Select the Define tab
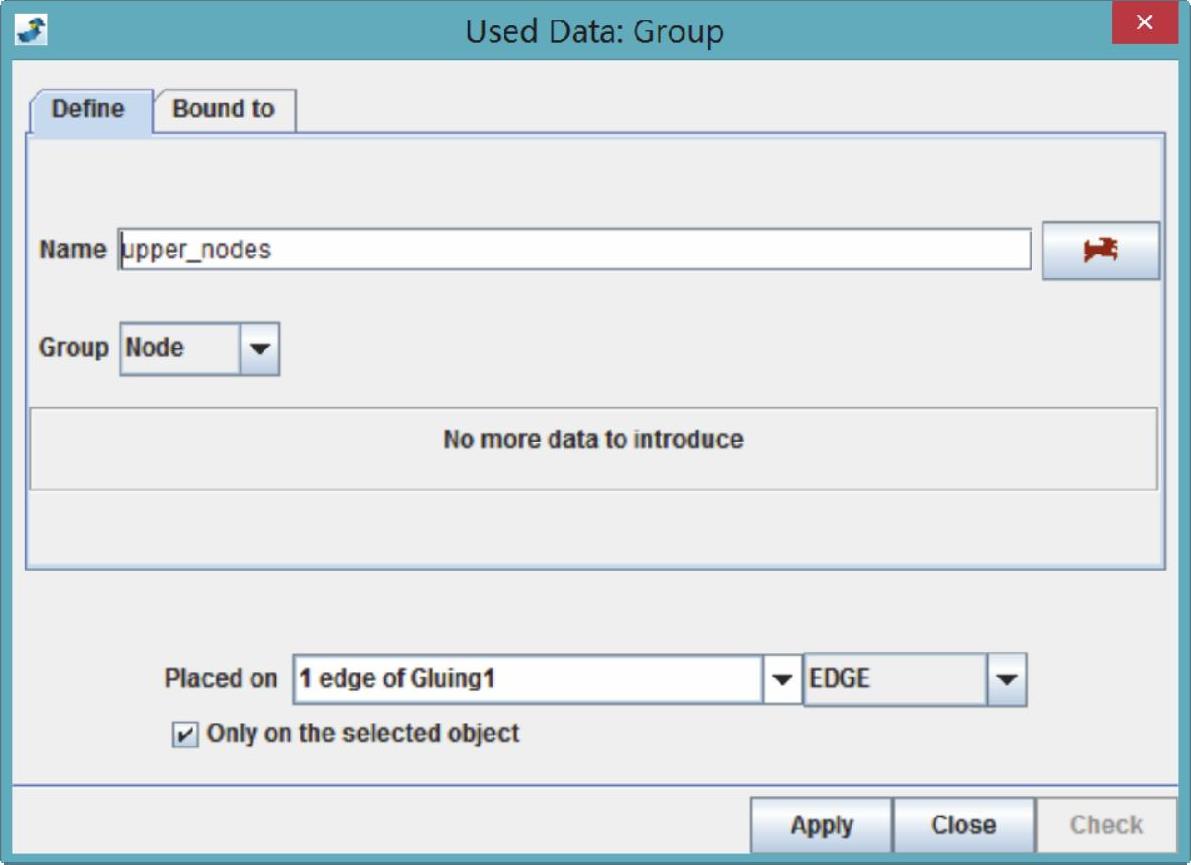This screenshot has width=1191, height=865. click(x=88, y=109)
